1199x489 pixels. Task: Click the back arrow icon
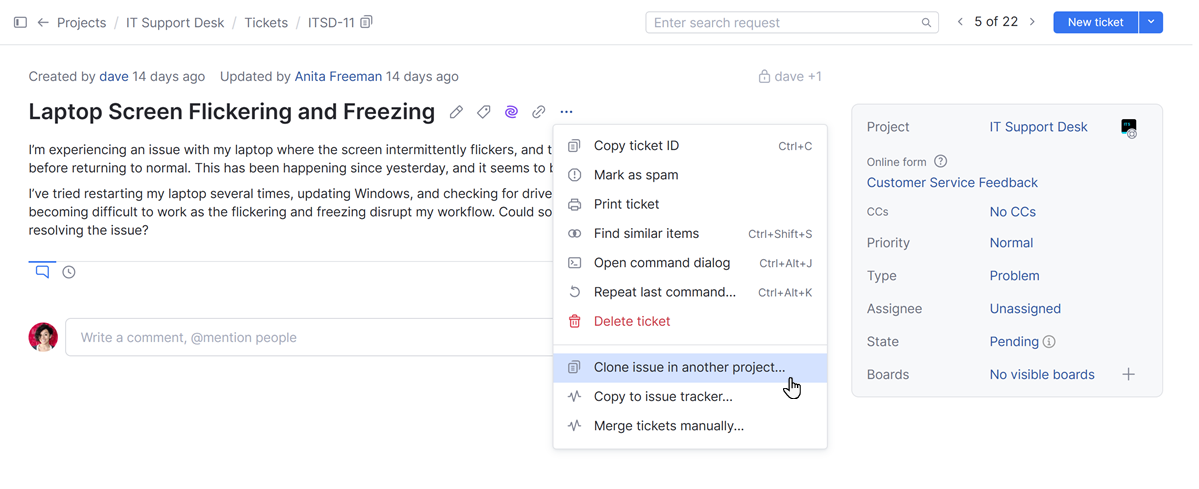coord(43,22)
